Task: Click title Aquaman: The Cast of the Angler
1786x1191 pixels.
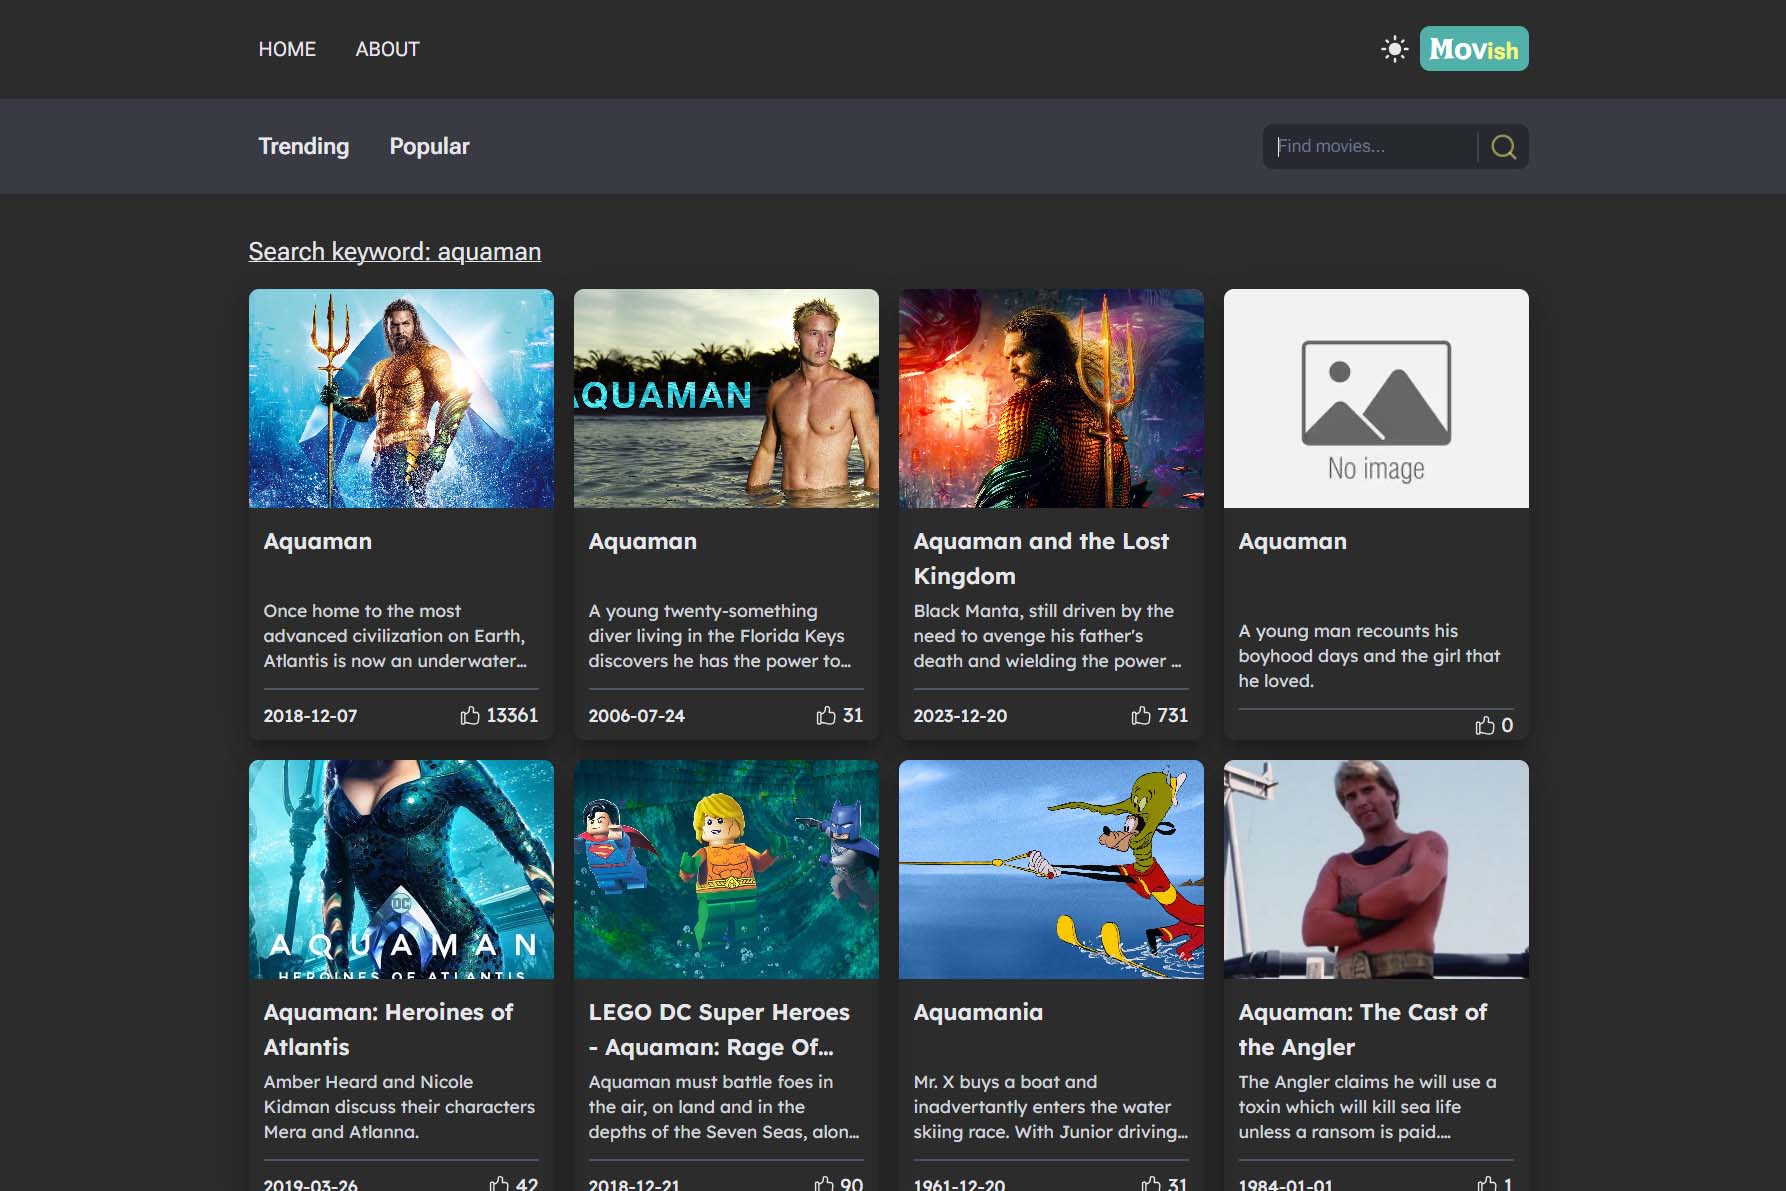Action: (x=1363, y=1029)
